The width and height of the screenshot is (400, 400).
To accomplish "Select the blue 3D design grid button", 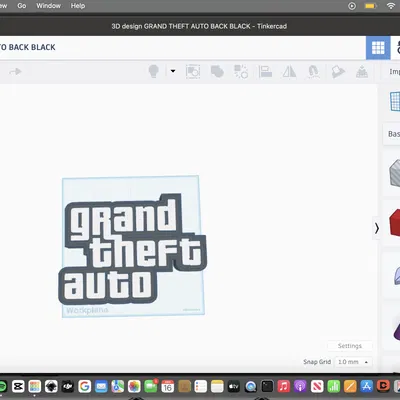I will (378, 48).
